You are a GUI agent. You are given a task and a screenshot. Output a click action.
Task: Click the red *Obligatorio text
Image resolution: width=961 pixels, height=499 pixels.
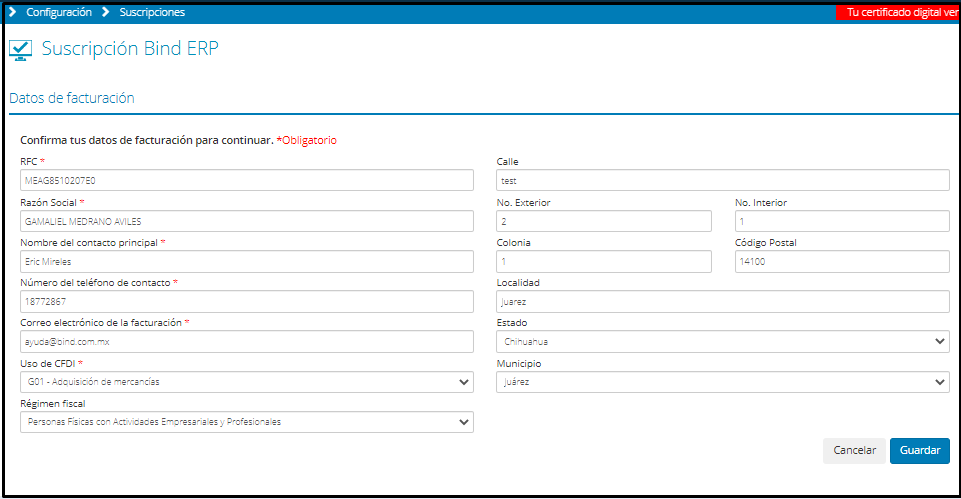[306, 140]
